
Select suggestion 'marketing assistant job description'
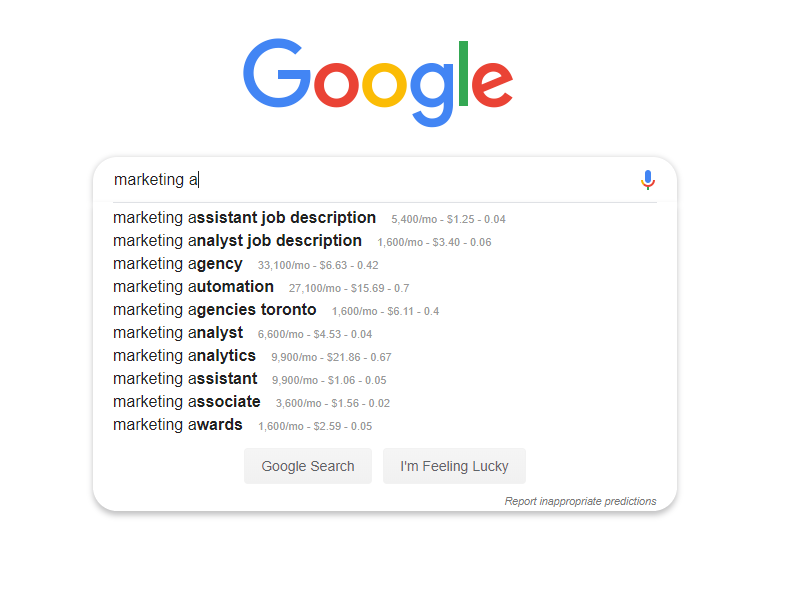[x=244, y=218]
